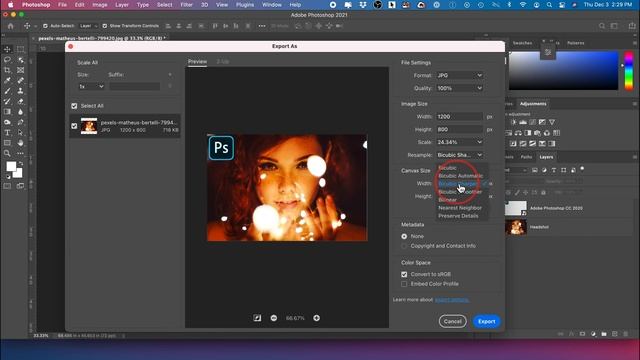Select the Crop tool

[x=7, y=70]
